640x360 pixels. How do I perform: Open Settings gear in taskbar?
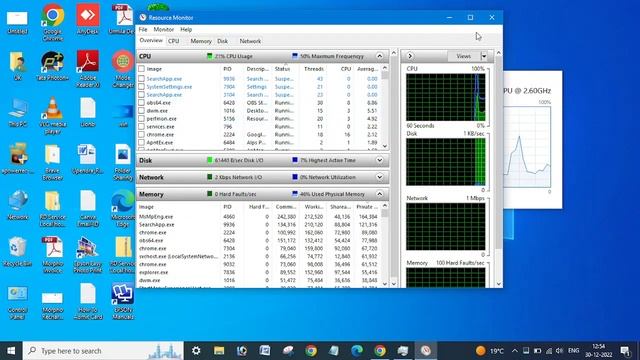point(196,351)
